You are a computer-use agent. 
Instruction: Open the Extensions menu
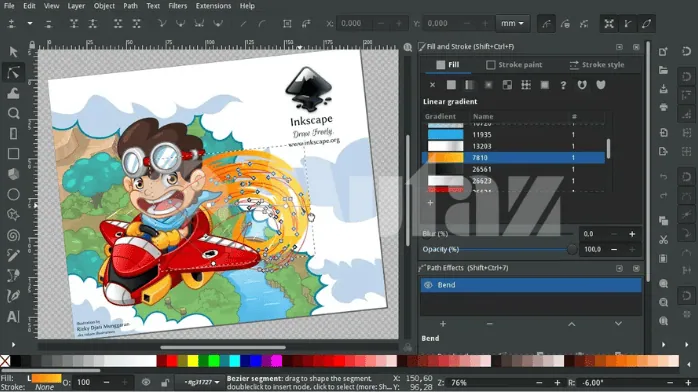tap(213, 6)
